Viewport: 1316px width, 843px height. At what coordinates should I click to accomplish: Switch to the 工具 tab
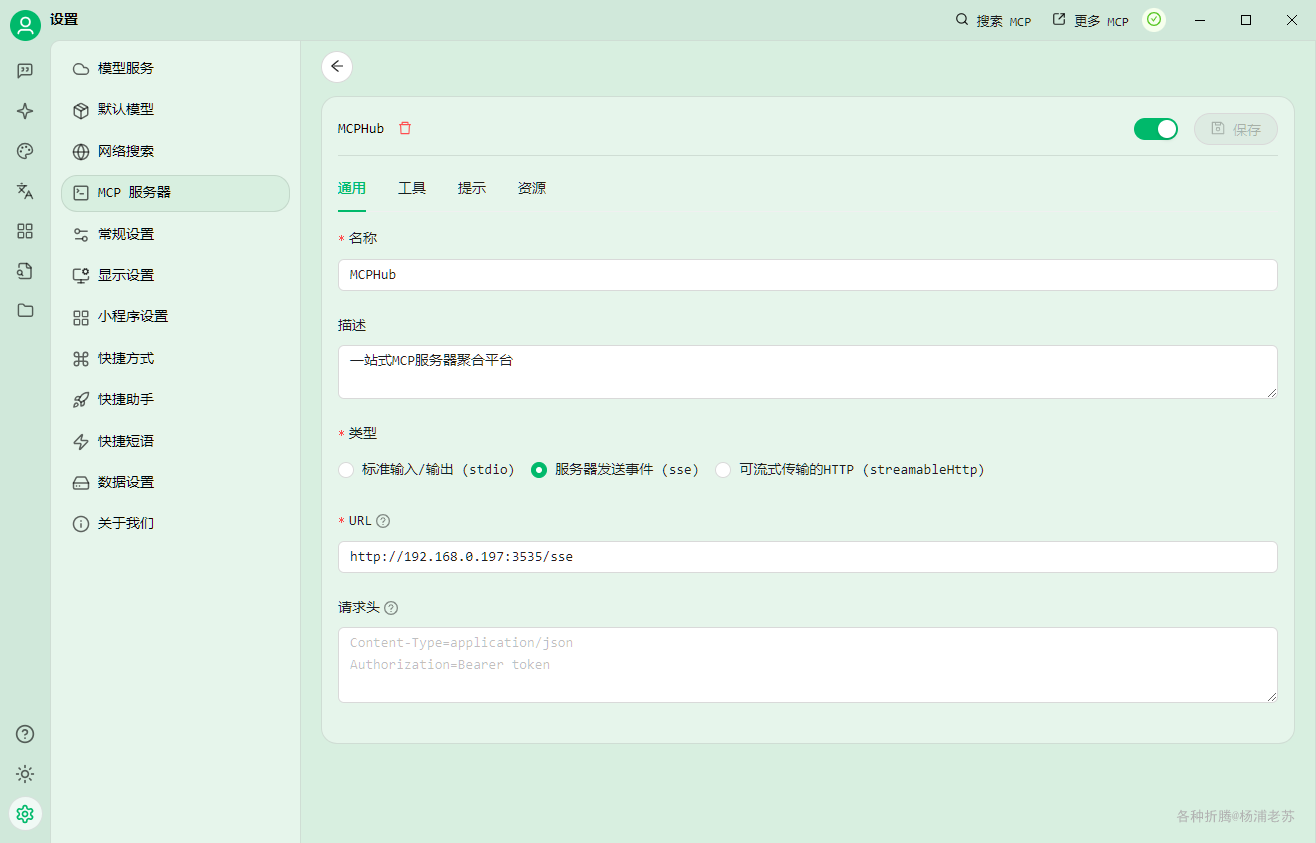[412, 188]
